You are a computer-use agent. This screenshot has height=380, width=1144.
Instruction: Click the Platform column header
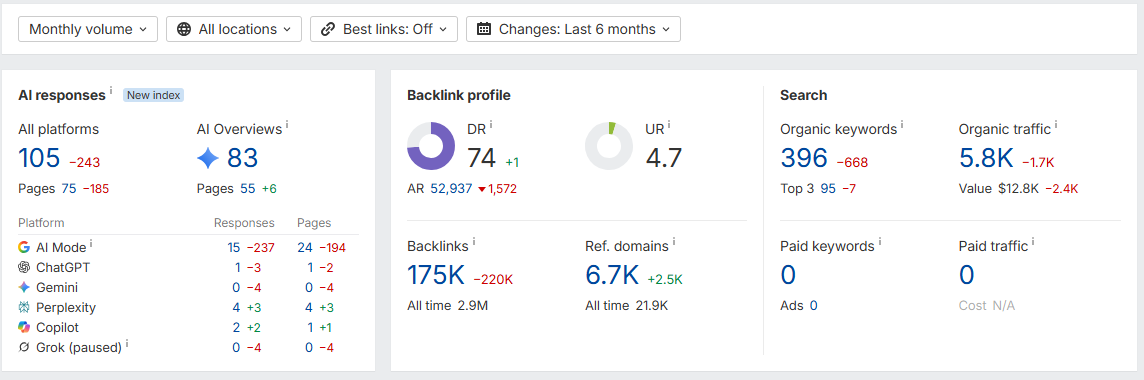pyautogui.click(x=41, y=223)
